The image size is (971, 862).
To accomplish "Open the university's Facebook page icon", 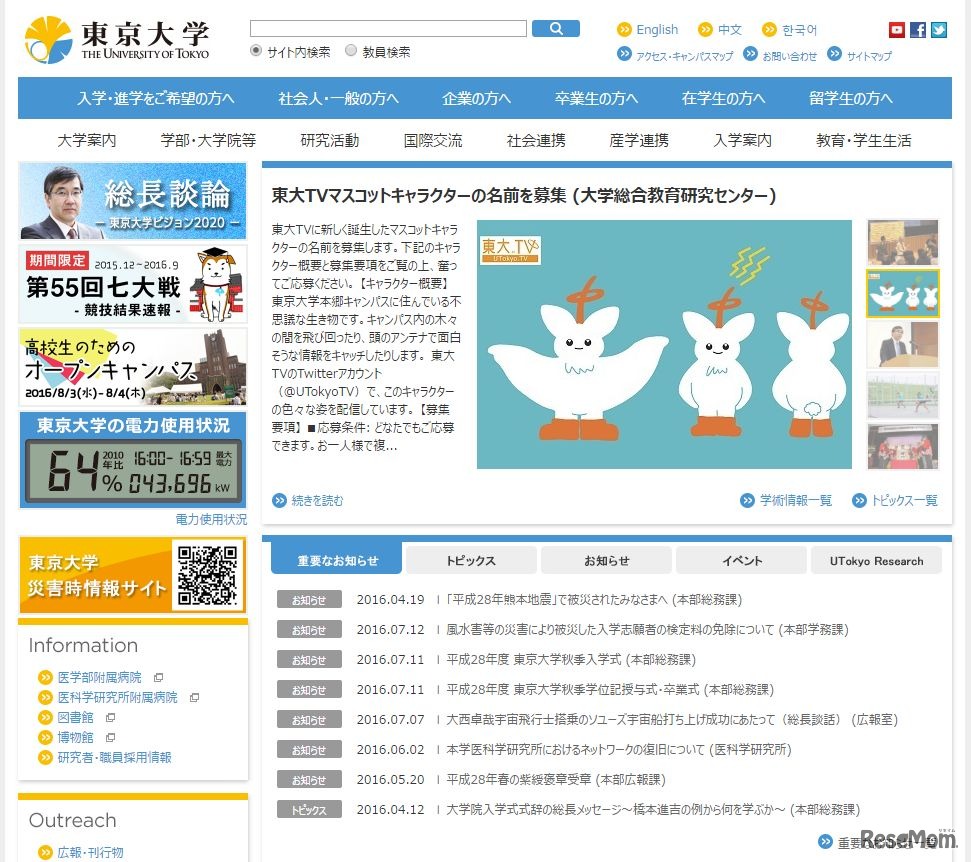I will [x=918, y=29].
